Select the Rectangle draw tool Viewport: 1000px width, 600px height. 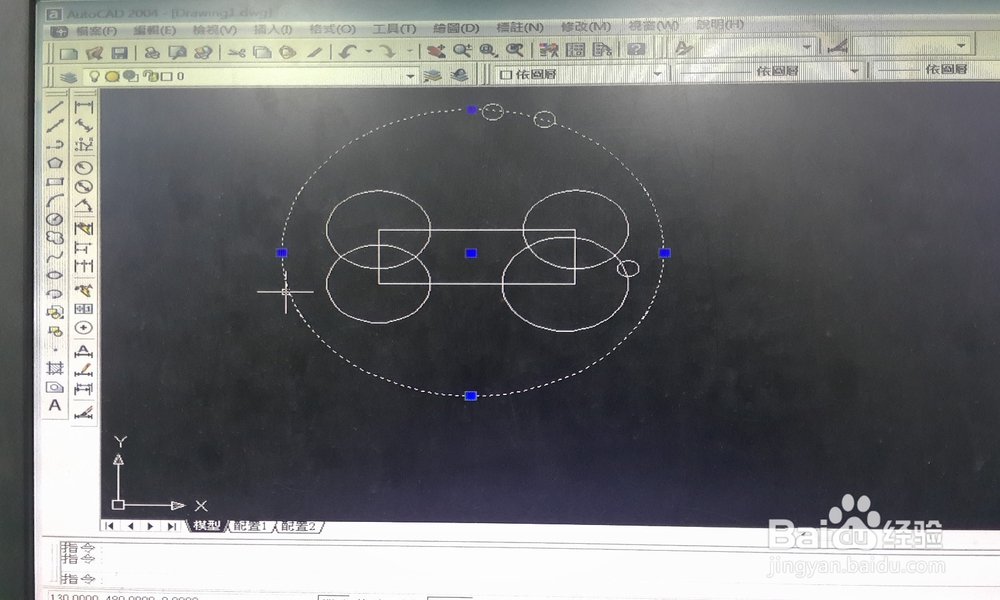[55, 182]
